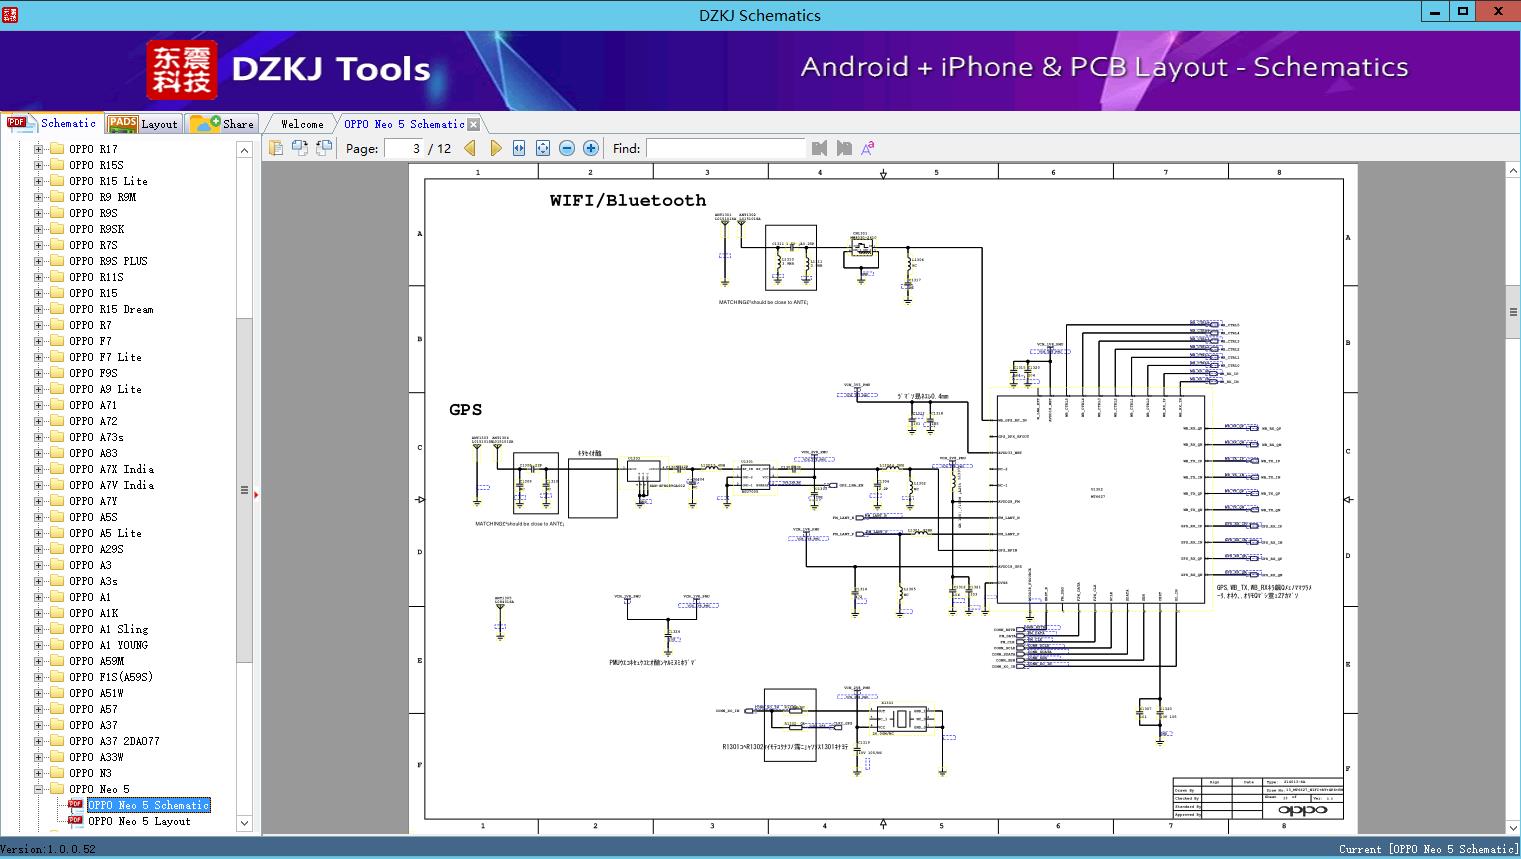
Task: Switch to the Layout side tab
Action: [x=143, y=124]
